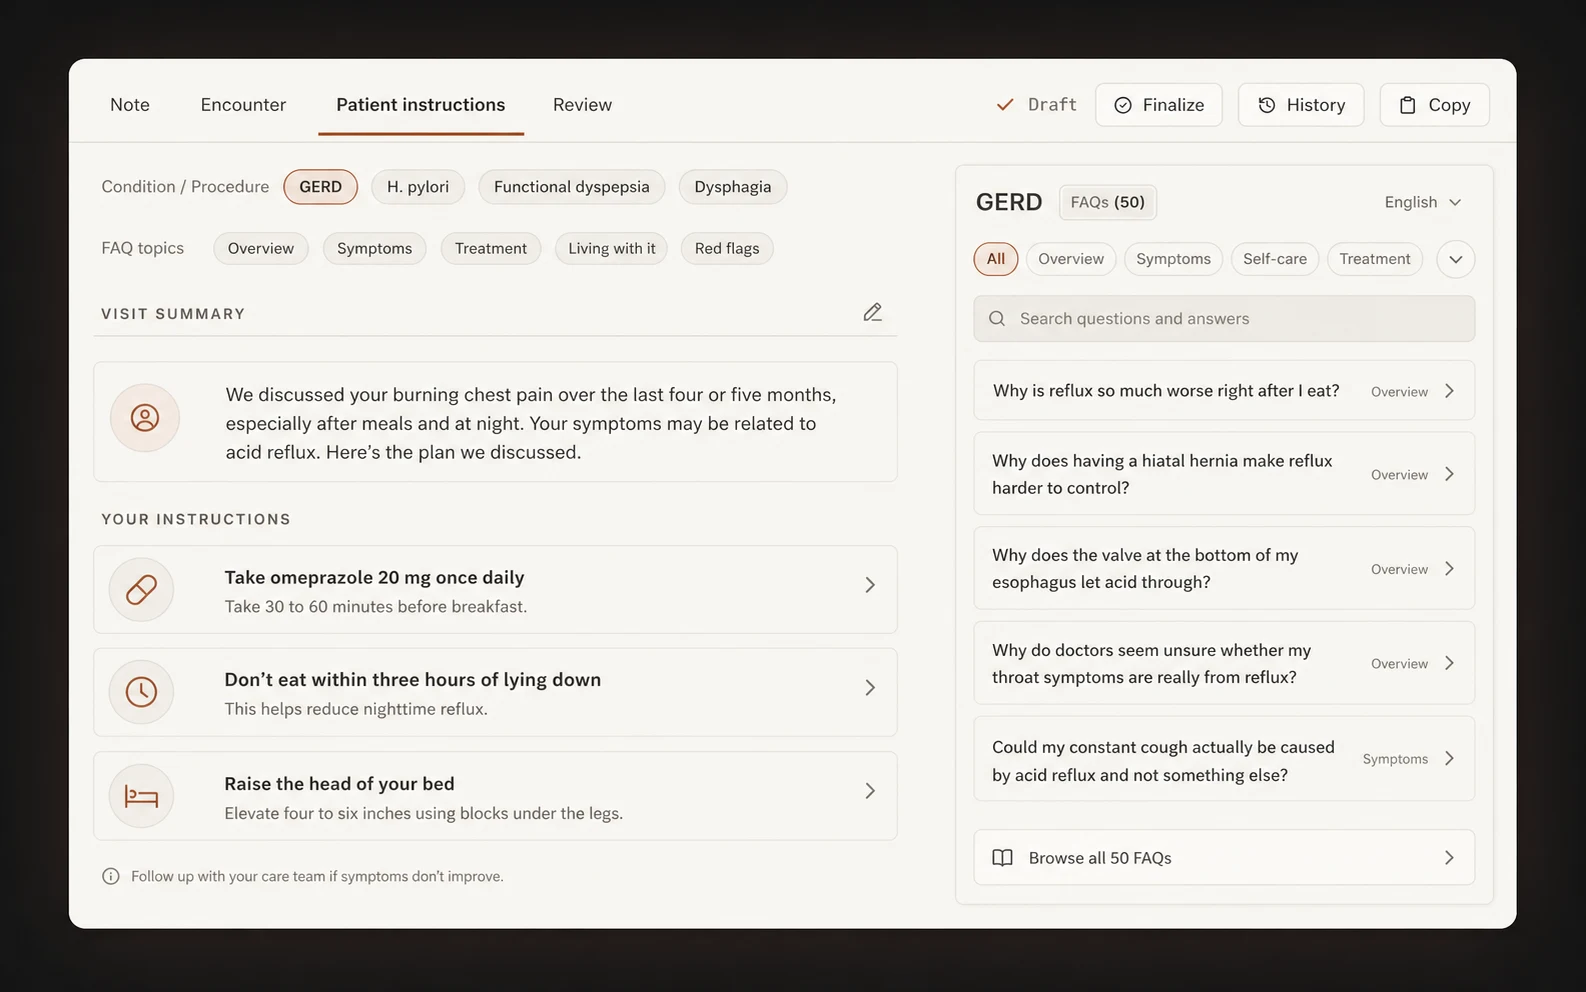Click the patient avatar icon in visit summary

coord(145,418)
